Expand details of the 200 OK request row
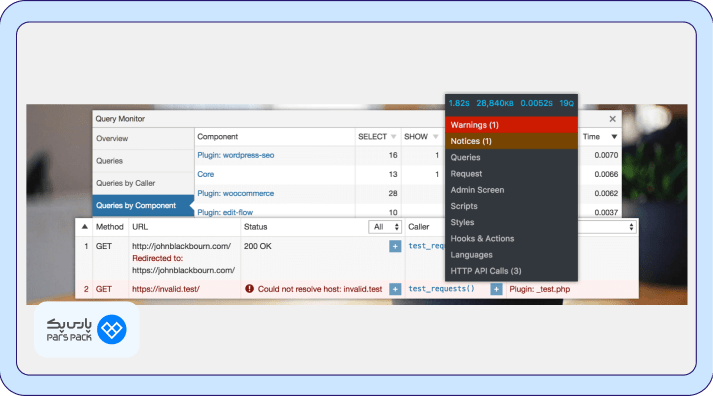This screenshot has height=396, width=713. coord(395,246)
